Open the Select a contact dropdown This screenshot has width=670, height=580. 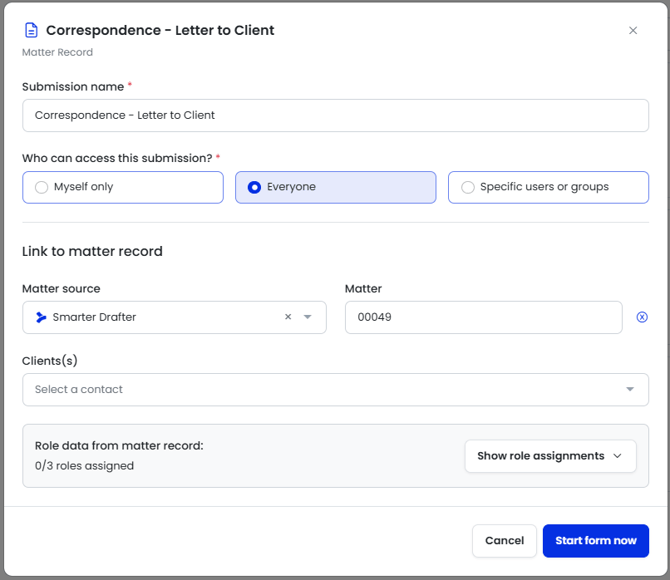pyautogui.click(x=335, y=389)
